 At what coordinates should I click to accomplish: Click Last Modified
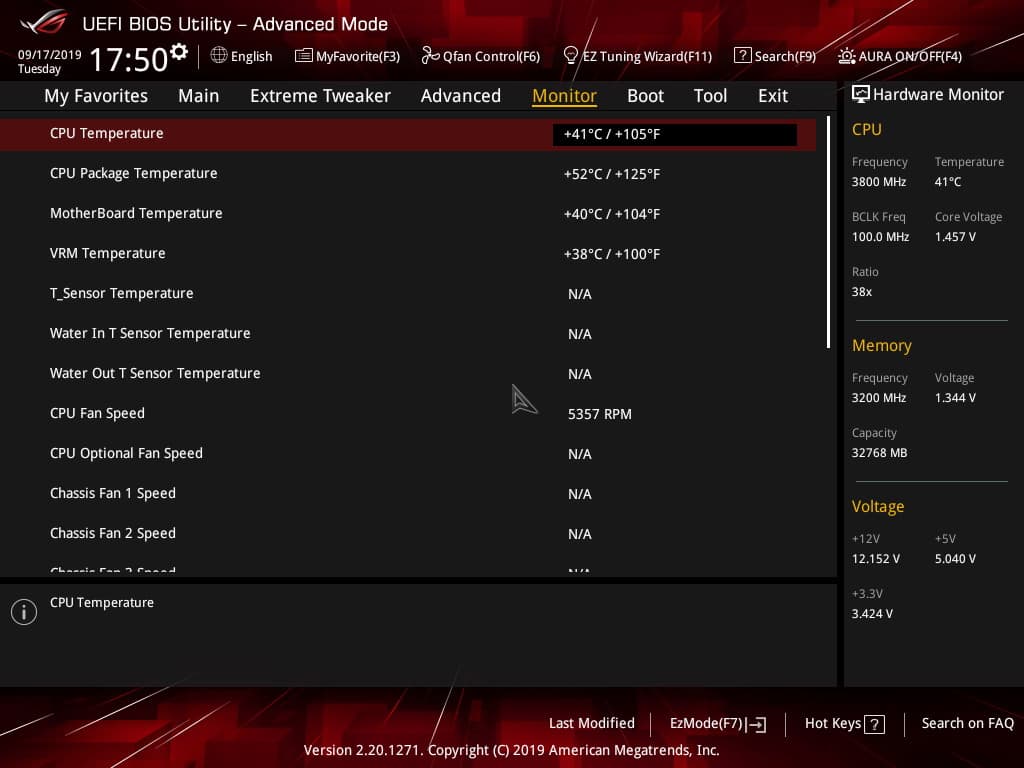tap(592, 723)
